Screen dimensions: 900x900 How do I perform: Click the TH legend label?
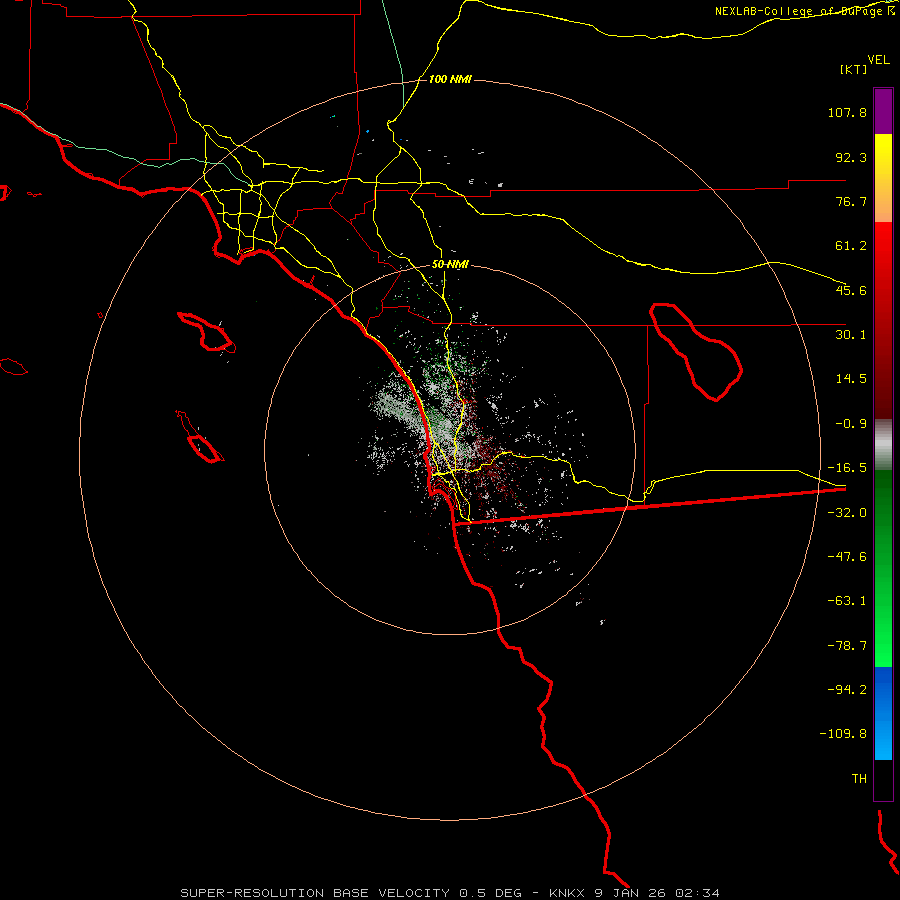coord(859,778)
